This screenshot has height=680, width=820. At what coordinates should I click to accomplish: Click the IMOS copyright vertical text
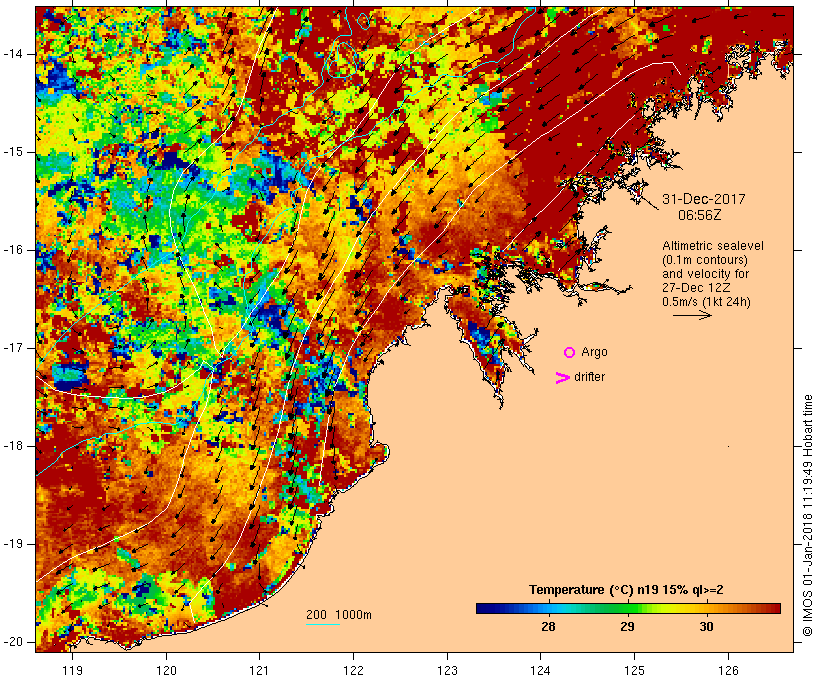tap(807, 515)
